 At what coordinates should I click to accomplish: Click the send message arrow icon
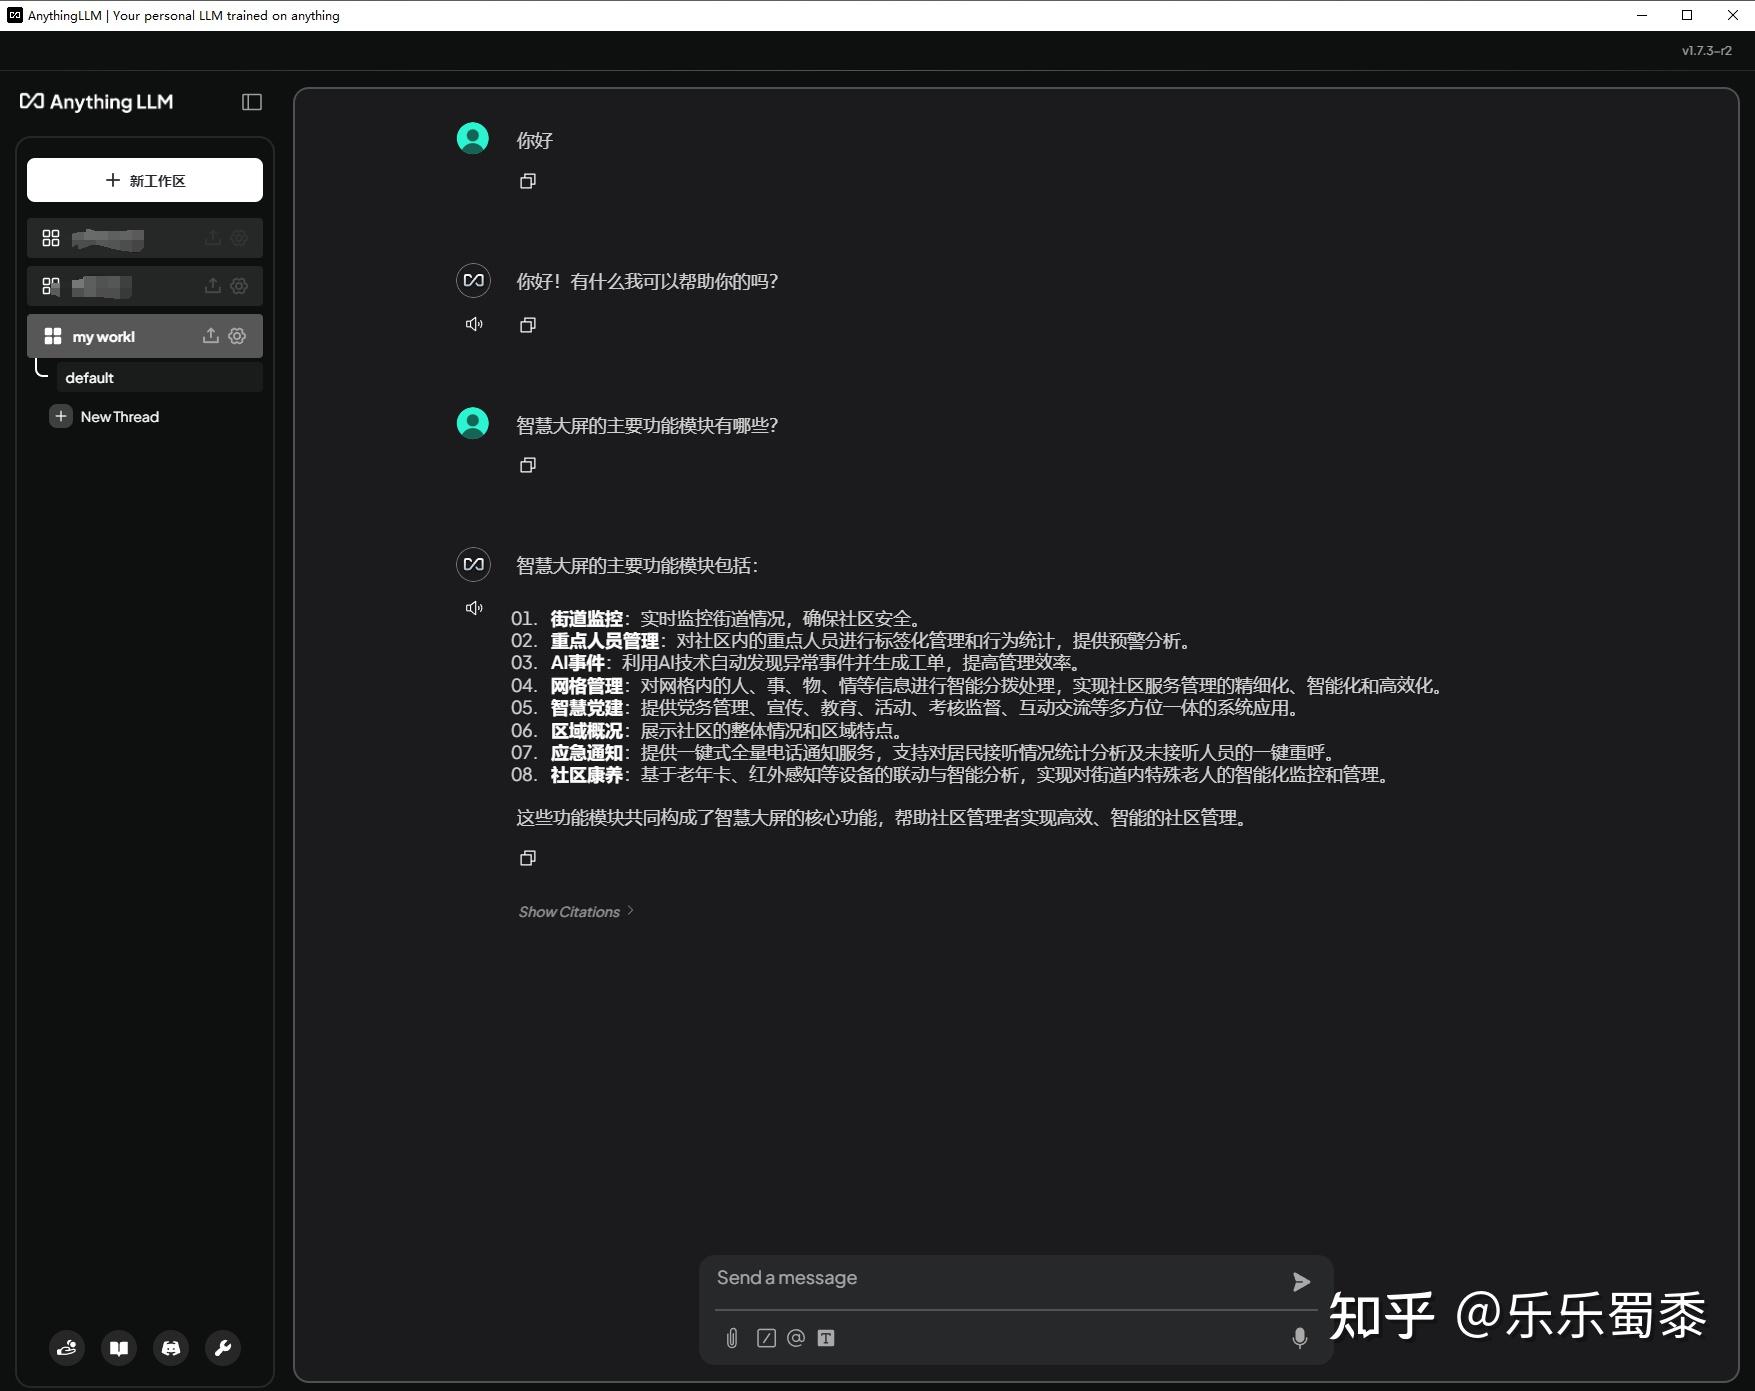pyautogui.click(x=1300, y=1281)
